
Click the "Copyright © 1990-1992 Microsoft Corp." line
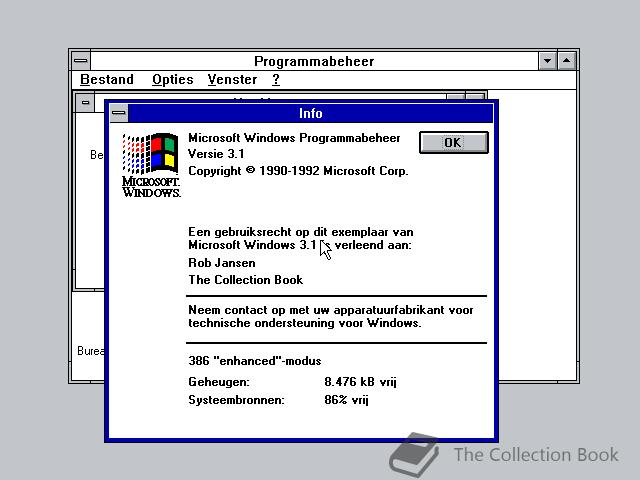click(x=298, y=171)
